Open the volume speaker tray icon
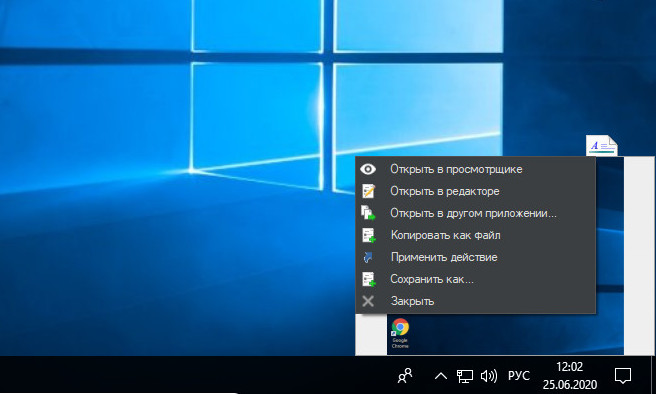The image size is (656, 394). coord(489,376)
